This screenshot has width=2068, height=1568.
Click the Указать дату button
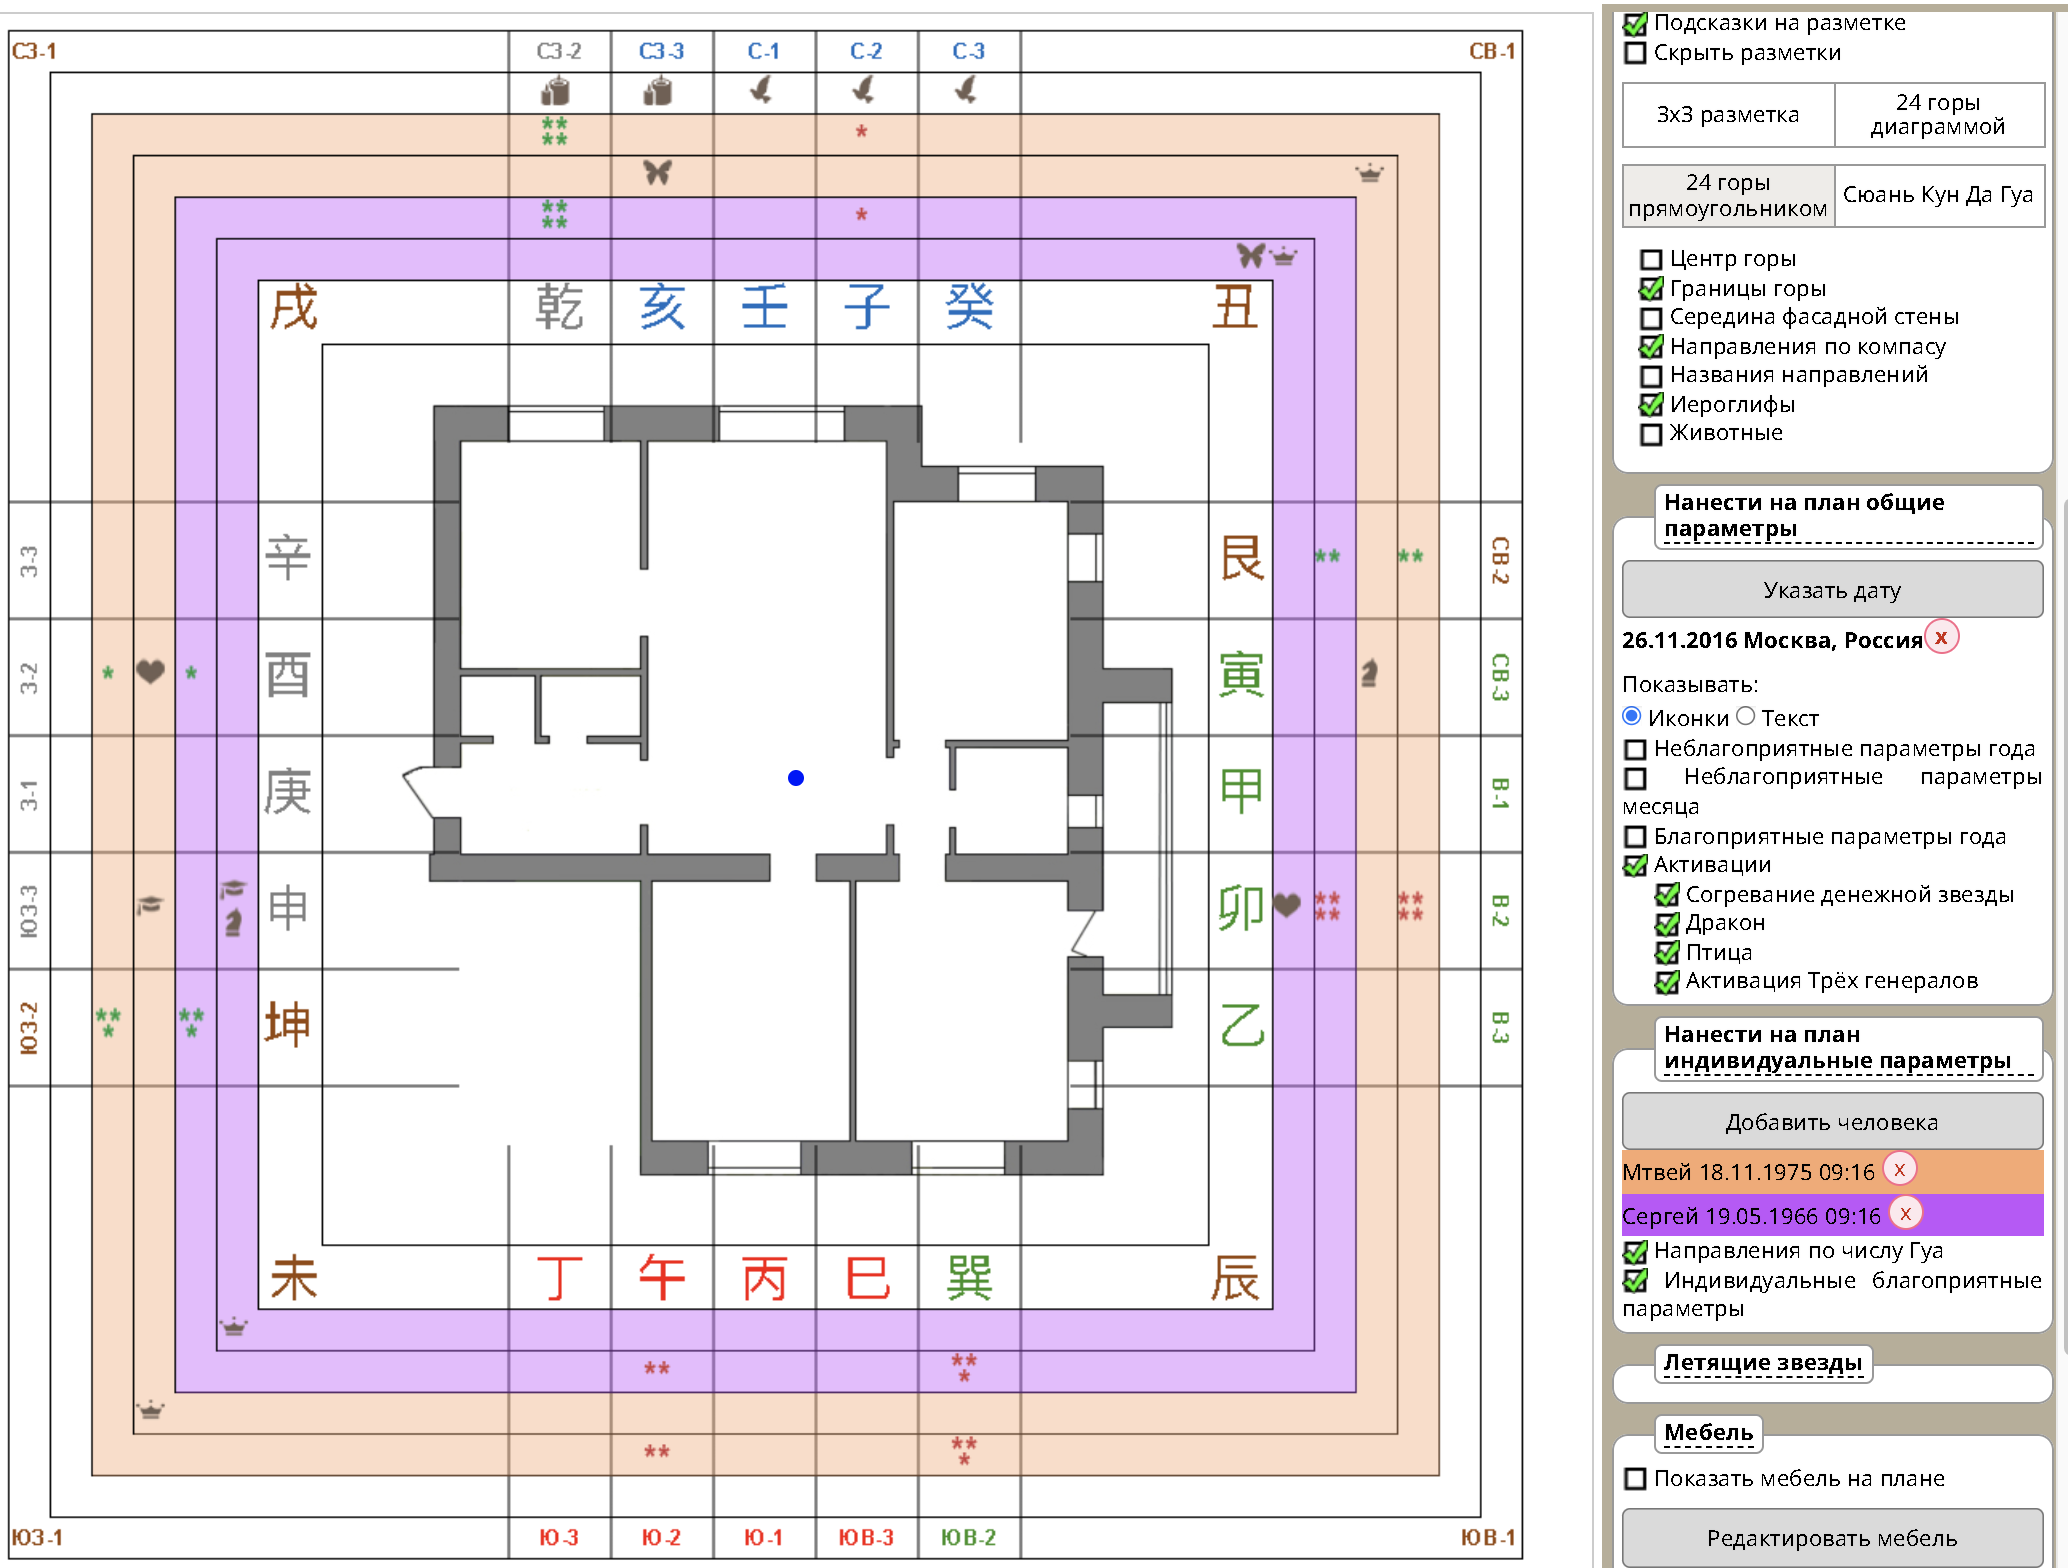coord(1832,590)
